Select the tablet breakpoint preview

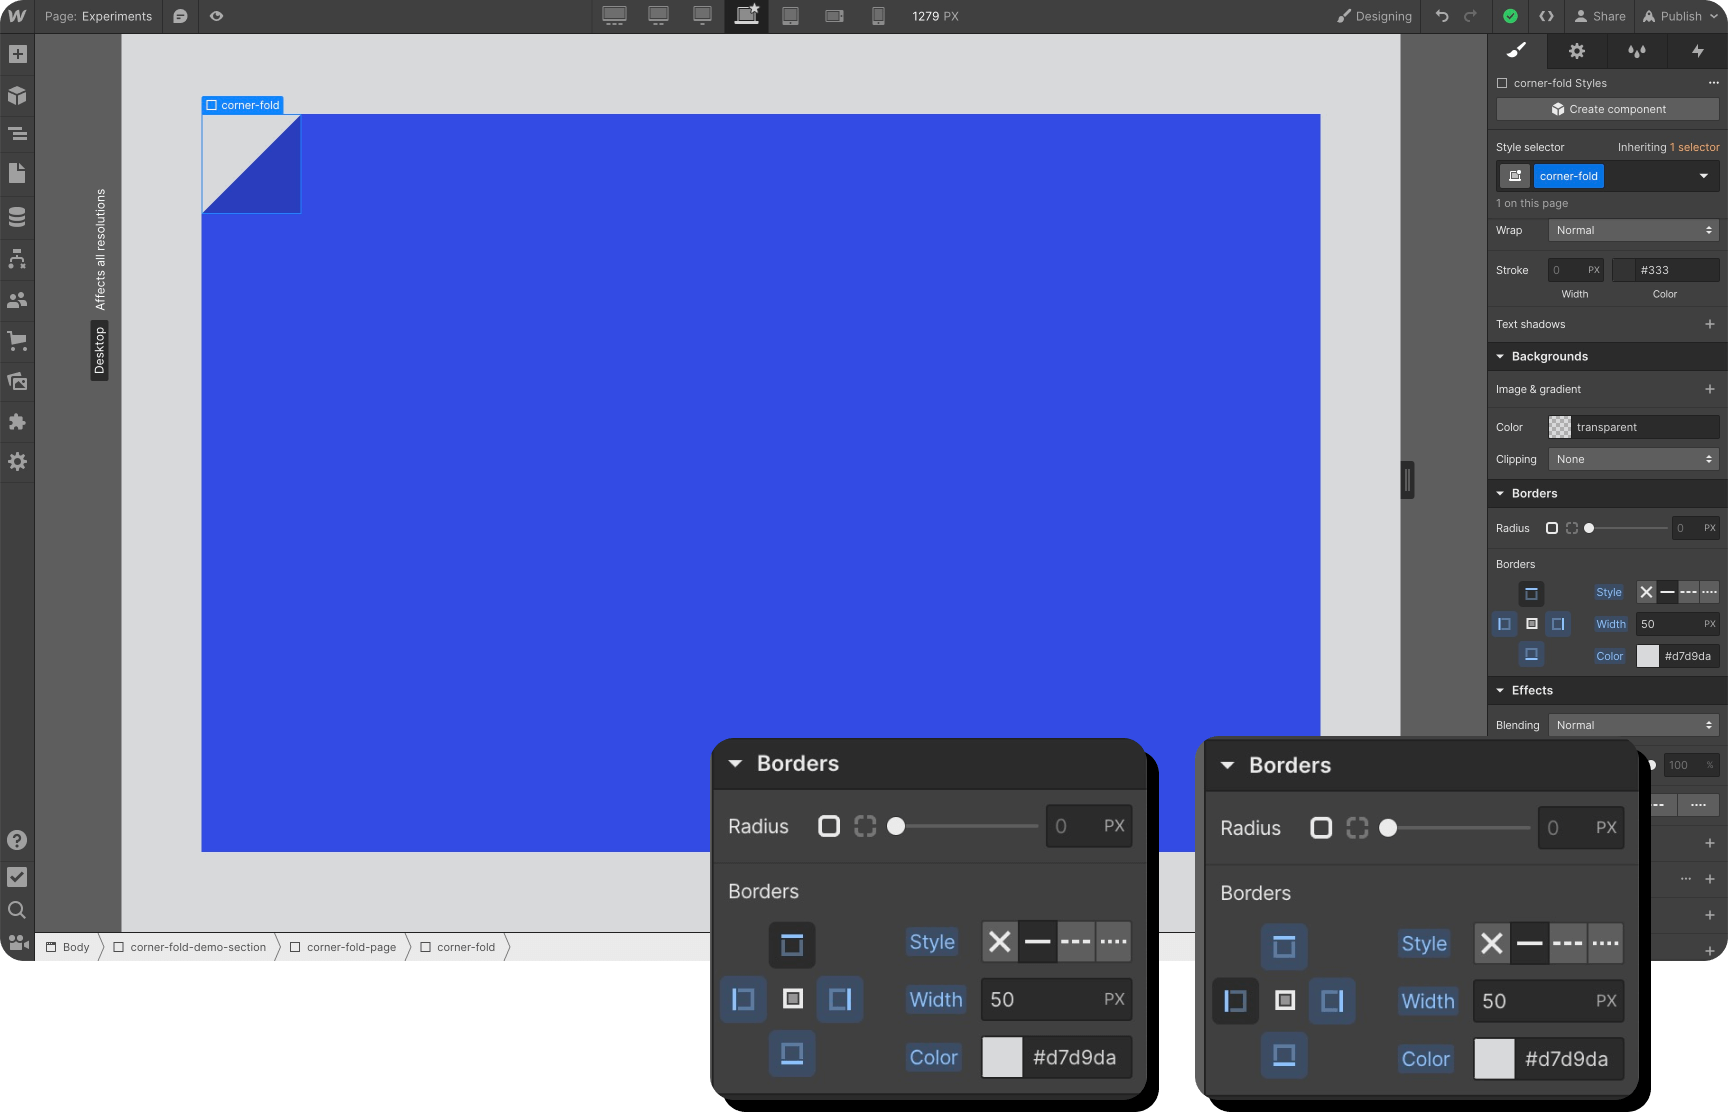tap(790, 16)
